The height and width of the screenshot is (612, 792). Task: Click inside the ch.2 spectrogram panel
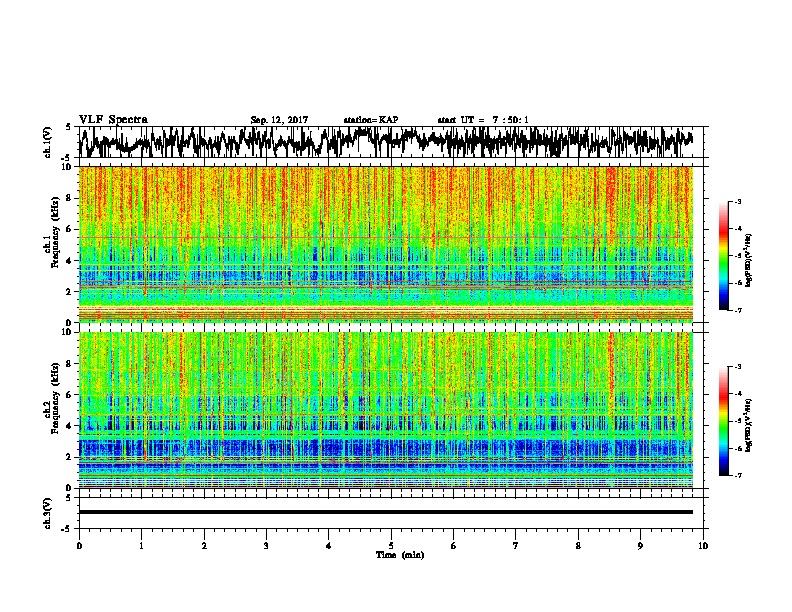[386, 410]
